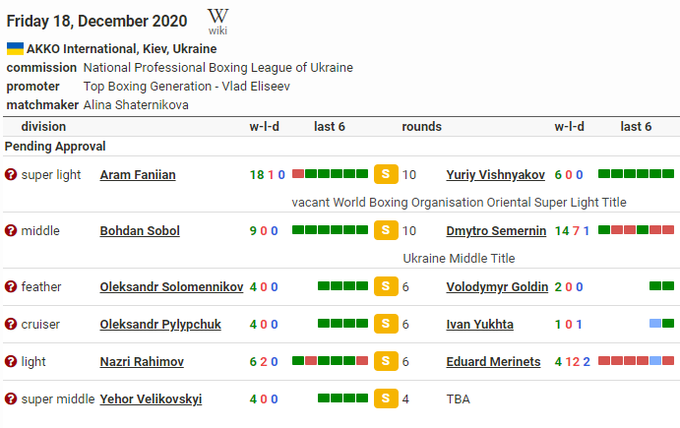Open the Wikipedia wiki icon link
The image size is (680, 428).
[217, 20]
